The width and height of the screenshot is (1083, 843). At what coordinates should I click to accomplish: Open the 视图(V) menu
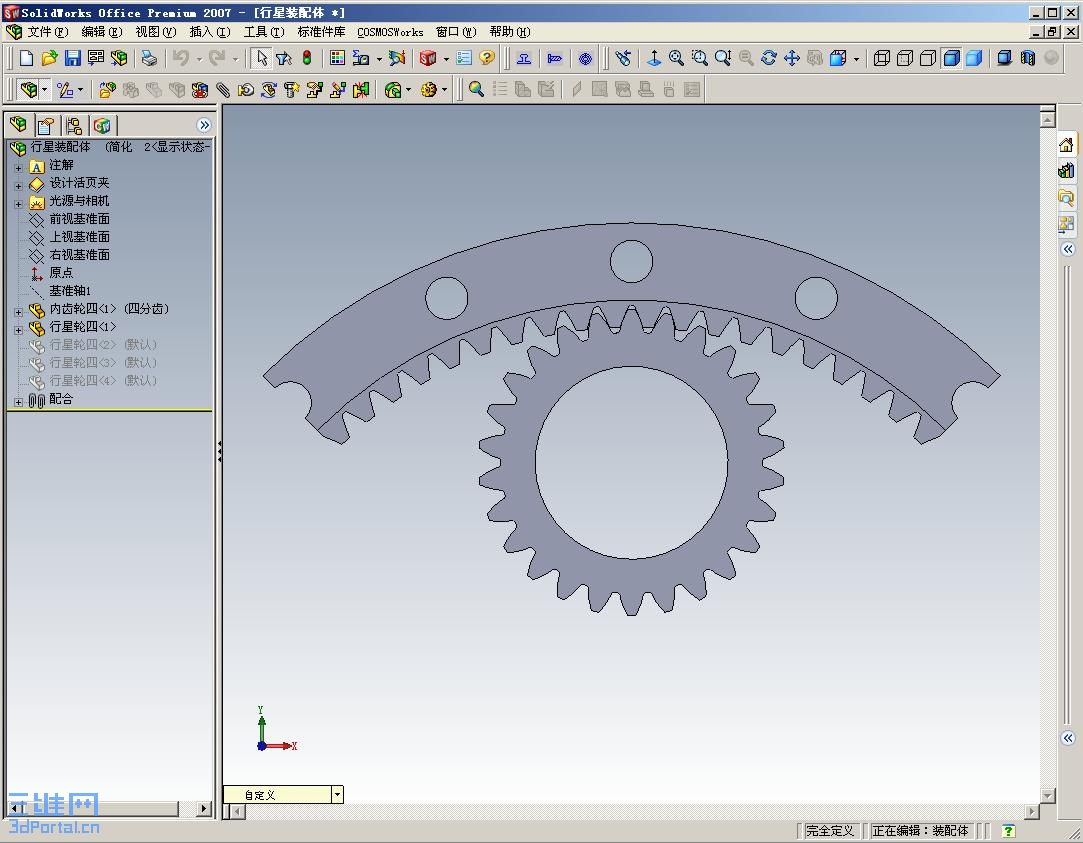(155, 32)
